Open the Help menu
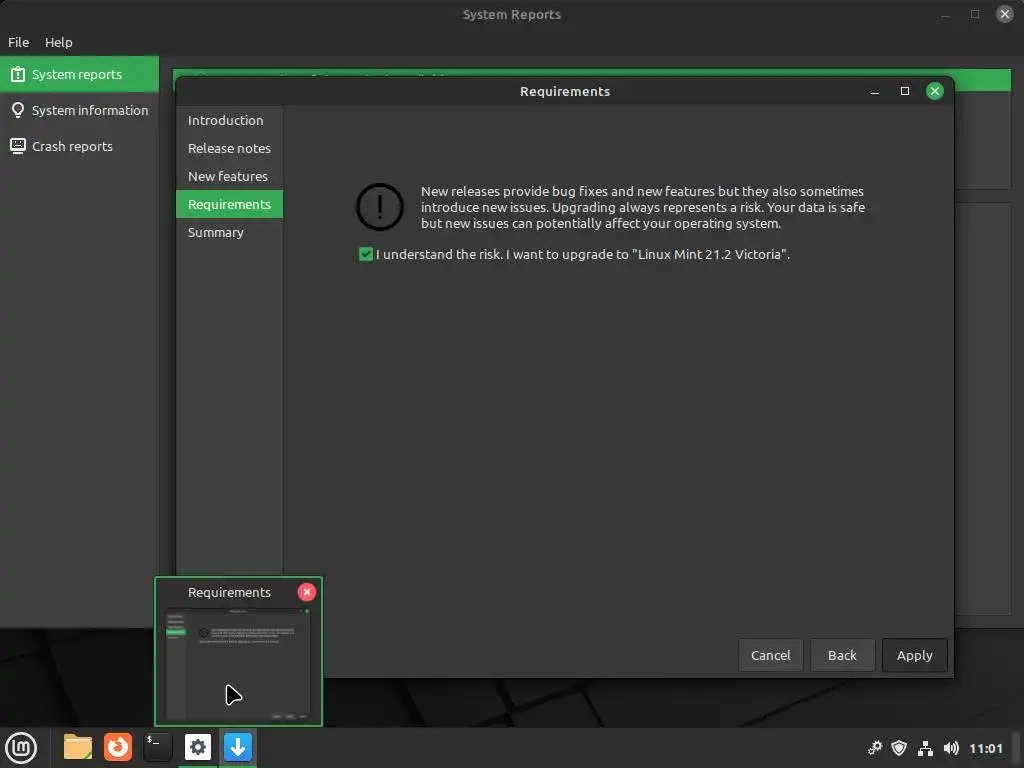Screen dimensions: 1024x768 click(x=59, y=42)
